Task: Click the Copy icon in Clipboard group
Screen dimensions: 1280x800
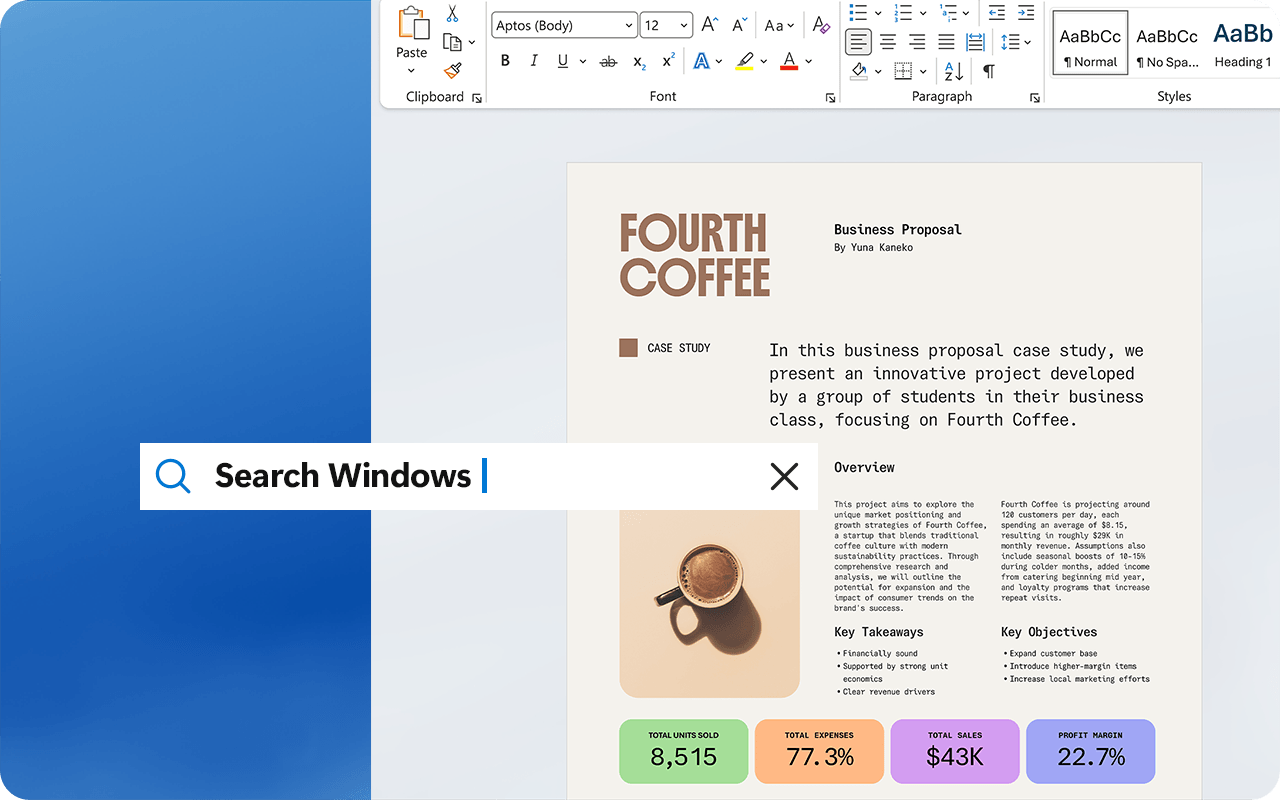Action: (x=453, y=42)
